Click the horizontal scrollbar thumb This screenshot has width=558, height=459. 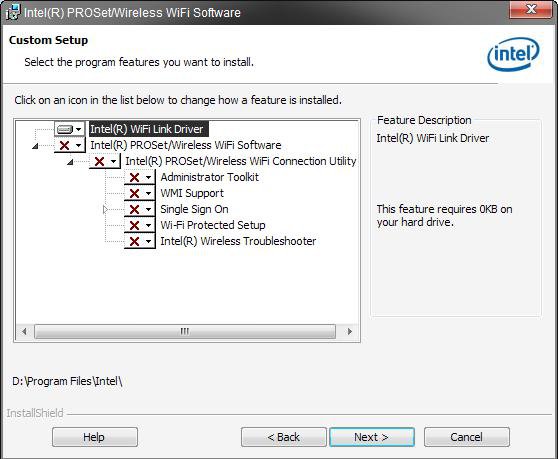(185, 331)
